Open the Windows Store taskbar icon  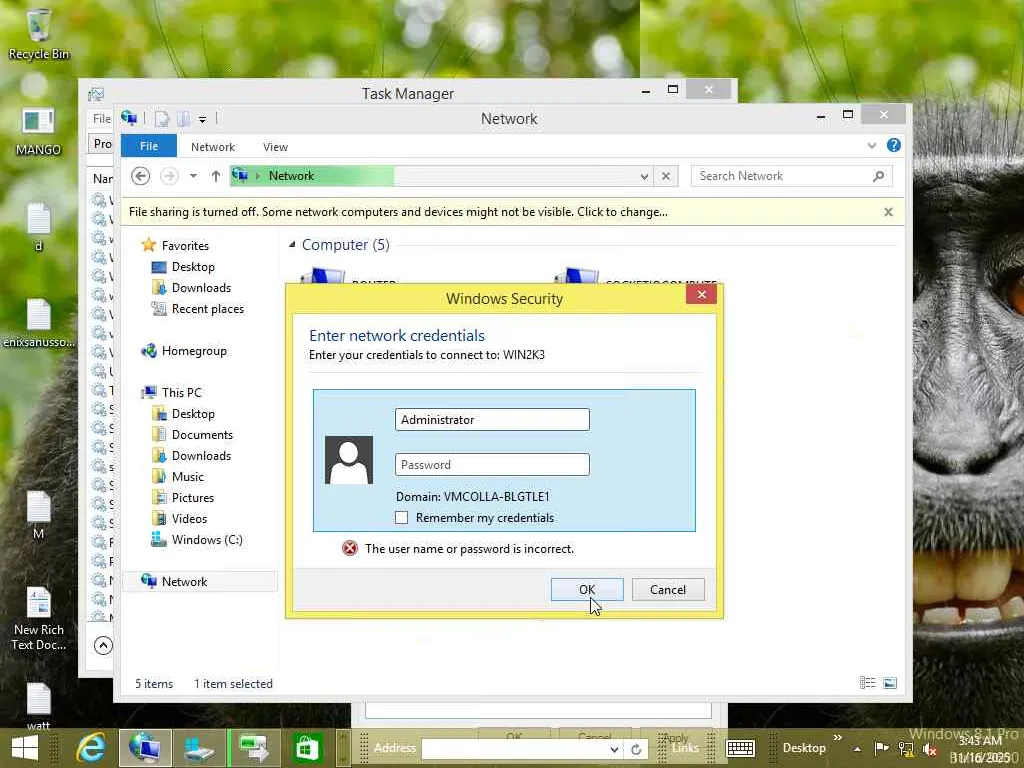(x=307, y=748)
